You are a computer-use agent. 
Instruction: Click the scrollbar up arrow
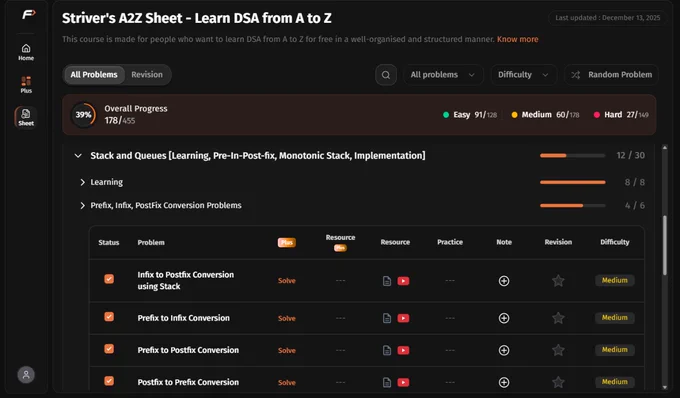click(x=665, y=148)
